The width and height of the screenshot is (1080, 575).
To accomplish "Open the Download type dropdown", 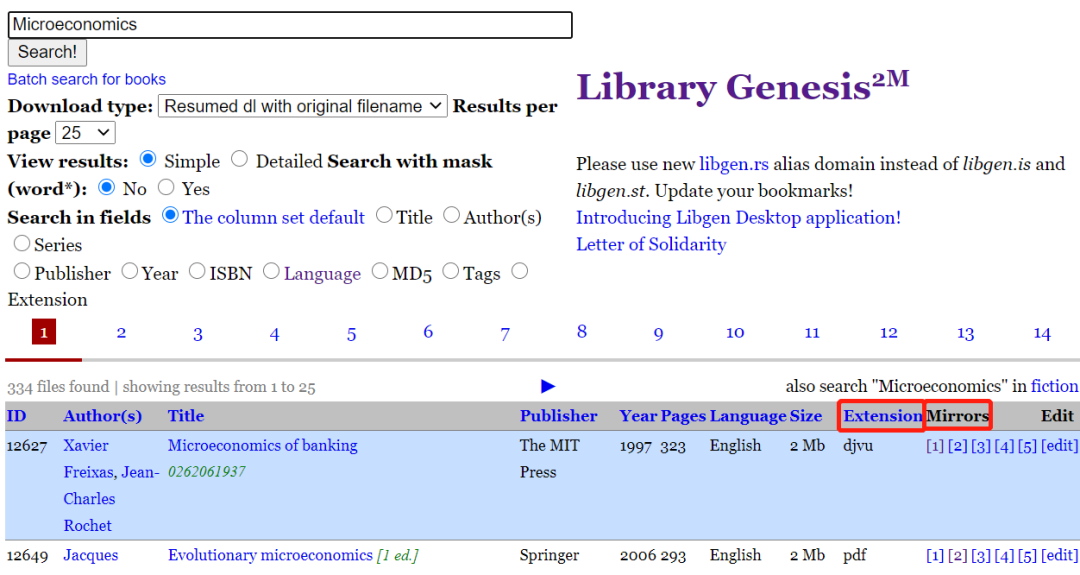I will point(302,106).
